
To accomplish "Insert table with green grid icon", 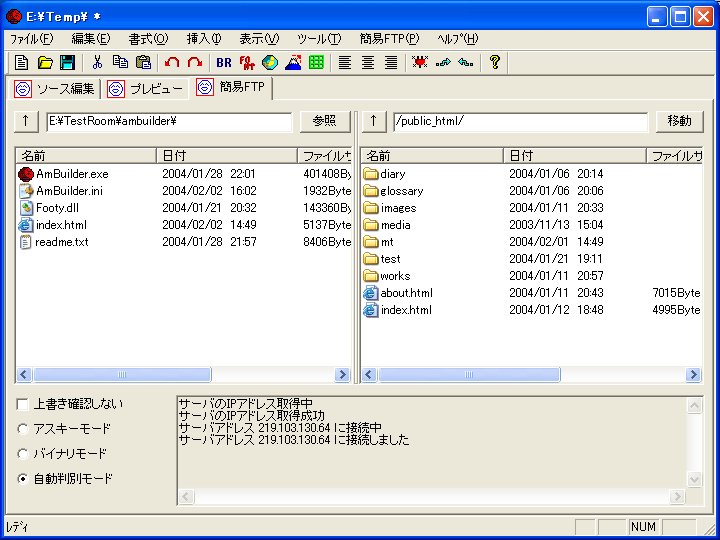I will pos(316,62).
